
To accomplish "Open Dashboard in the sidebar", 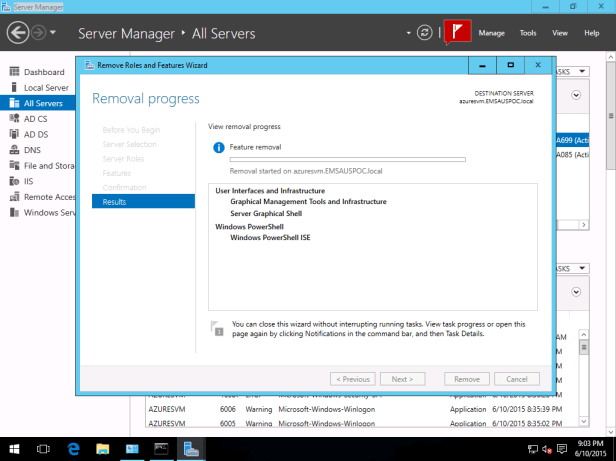I will coord(43,72).
